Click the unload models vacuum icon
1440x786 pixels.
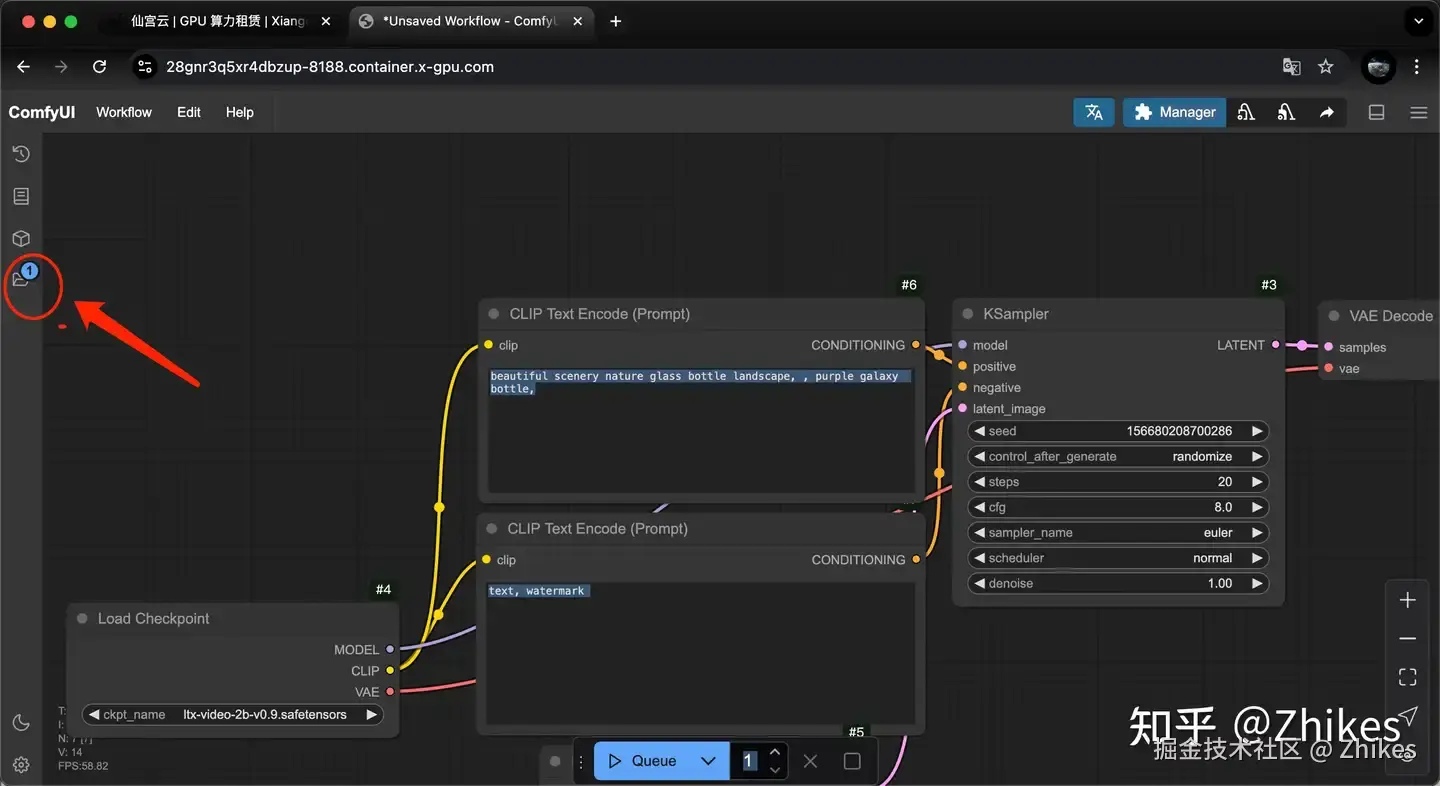coord(1246,112)
